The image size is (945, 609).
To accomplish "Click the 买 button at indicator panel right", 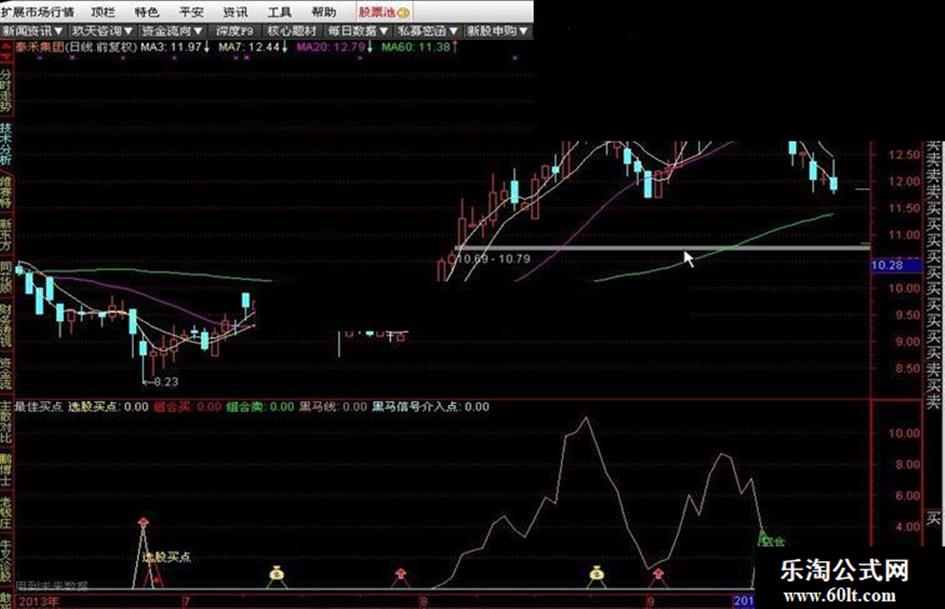I will 934,518.
